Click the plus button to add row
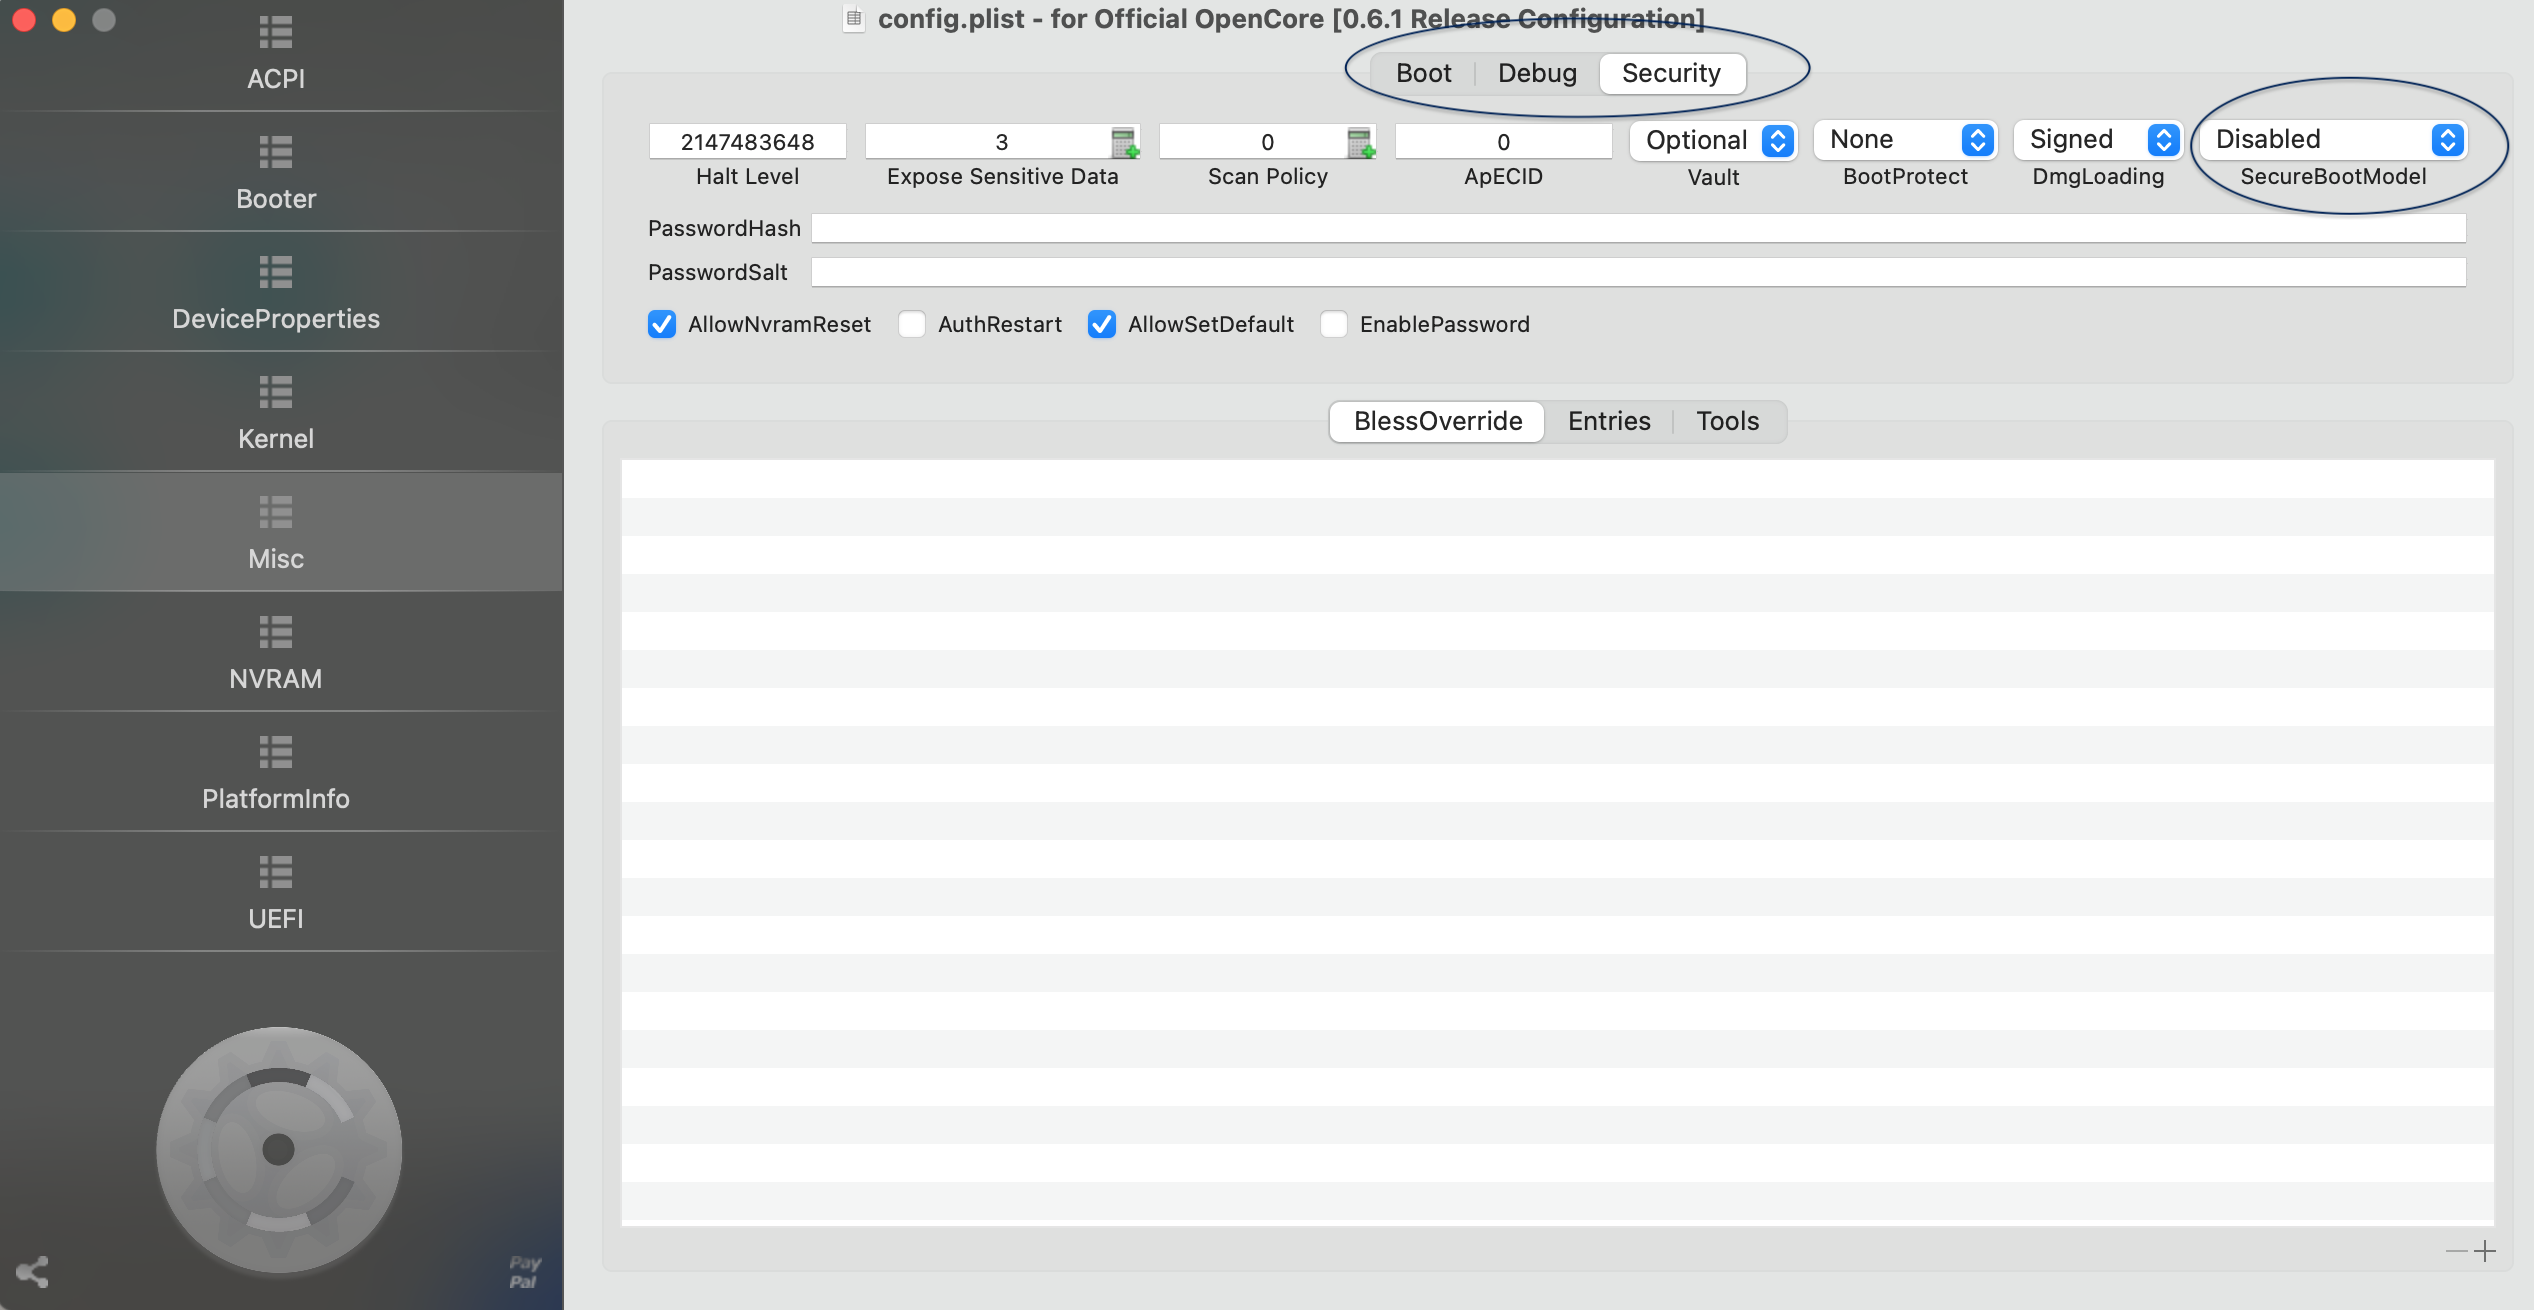Viewport: 2534px width, 1310px height. (2485, 1251)
